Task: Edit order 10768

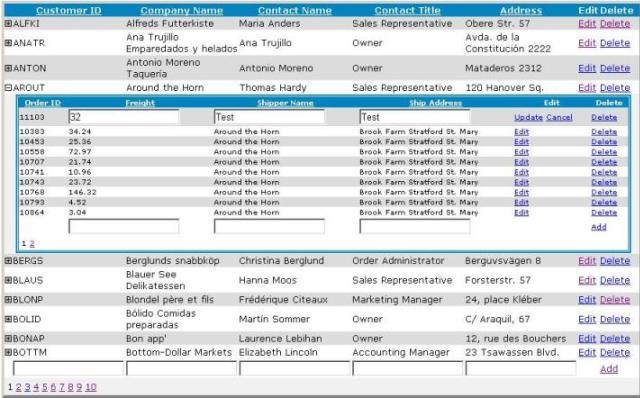Action: click(521, 192)
